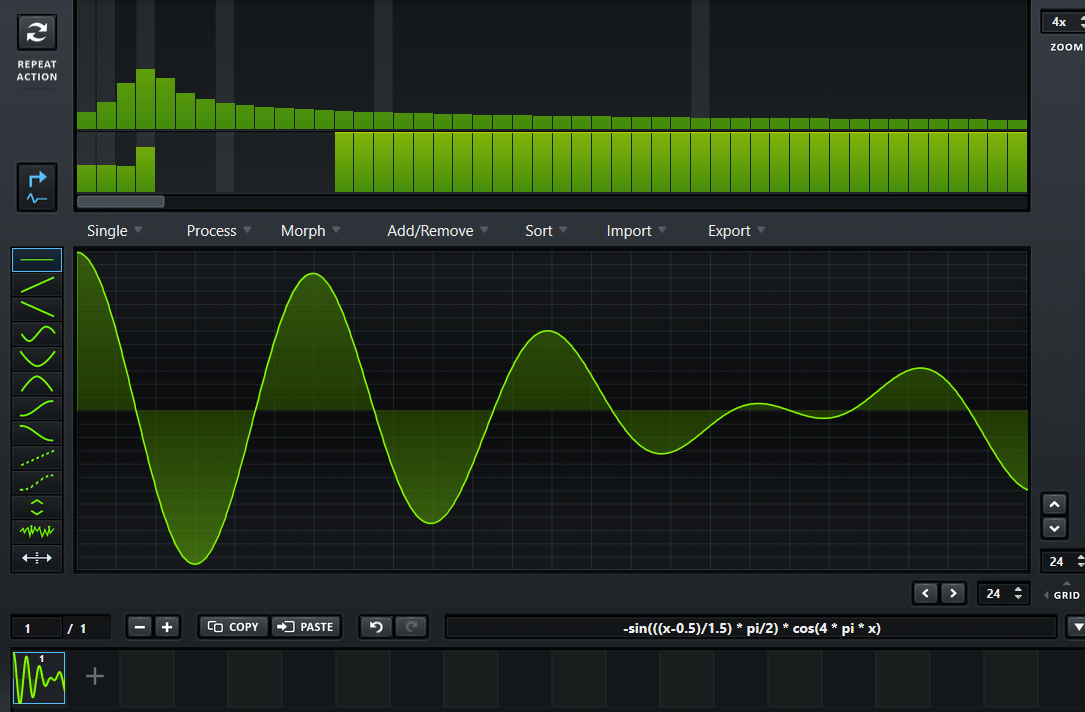The image size is (1085, 712).
Task: Adjust the horizontal grid 24 stepper
Action: (1018, 593)
